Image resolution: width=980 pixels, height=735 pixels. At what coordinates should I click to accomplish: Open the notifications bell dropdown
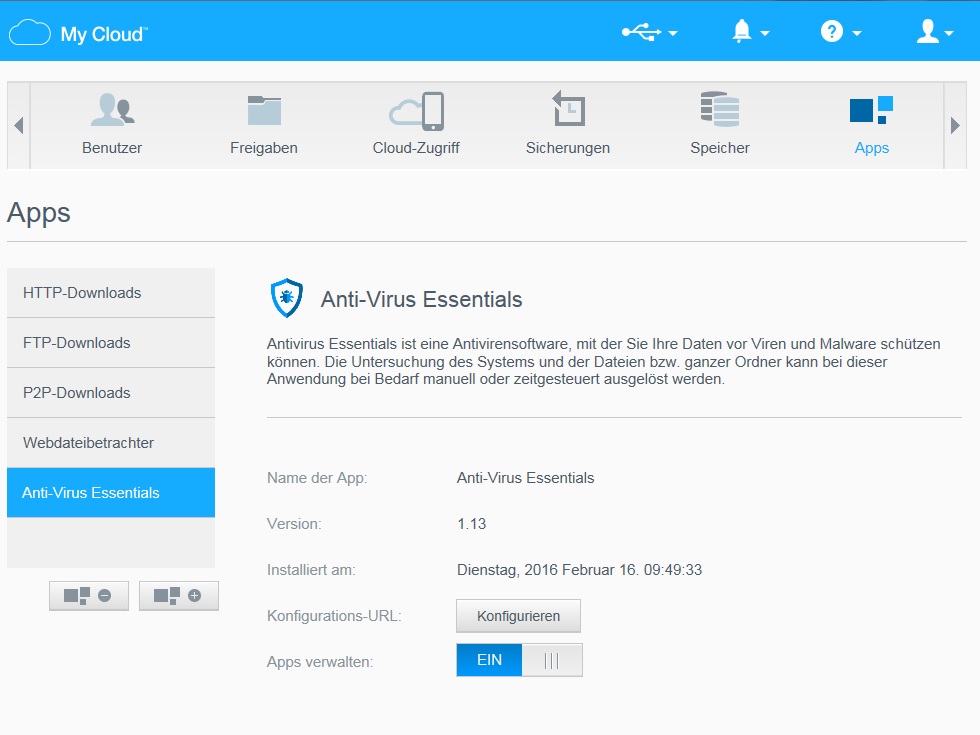click(750, 32)
